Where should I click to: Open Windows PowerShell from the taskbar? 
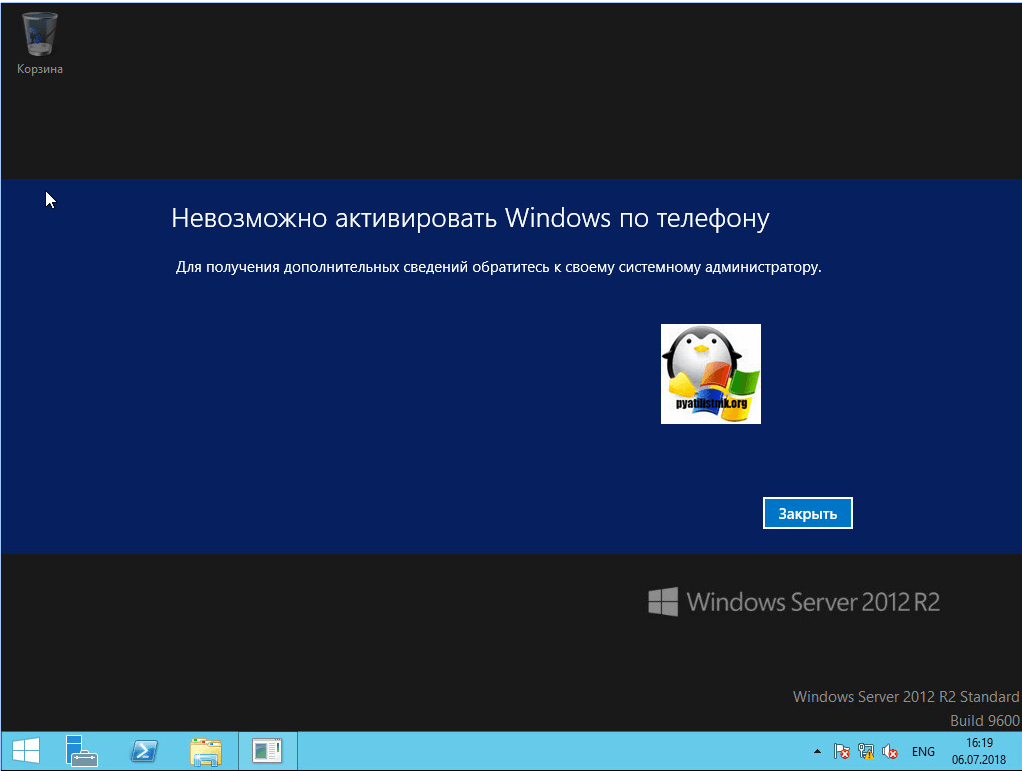tap(143, 751)
